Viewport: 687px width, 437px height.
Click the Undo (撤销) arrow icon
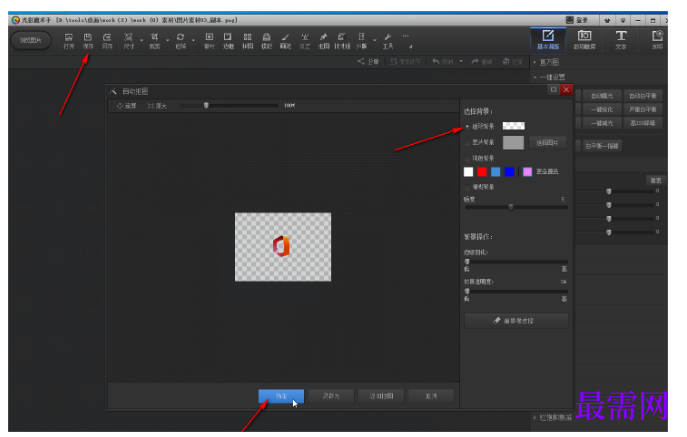pos(436,61)
